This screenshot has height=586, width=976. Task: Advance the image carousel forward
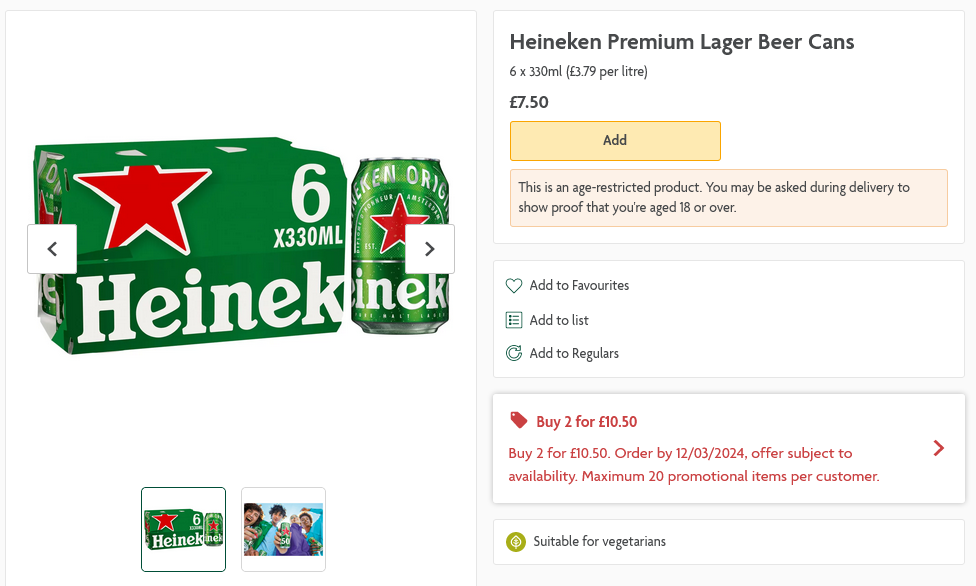(x=429, y=248)
